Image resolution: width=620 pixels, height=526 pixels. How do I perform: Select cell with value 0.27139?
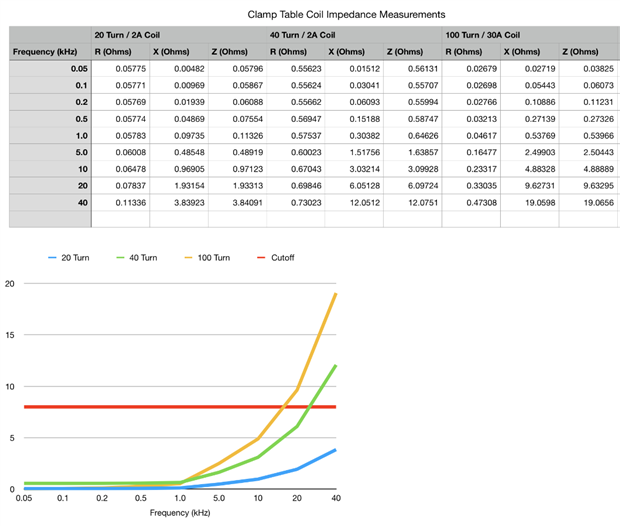[530, 119]
